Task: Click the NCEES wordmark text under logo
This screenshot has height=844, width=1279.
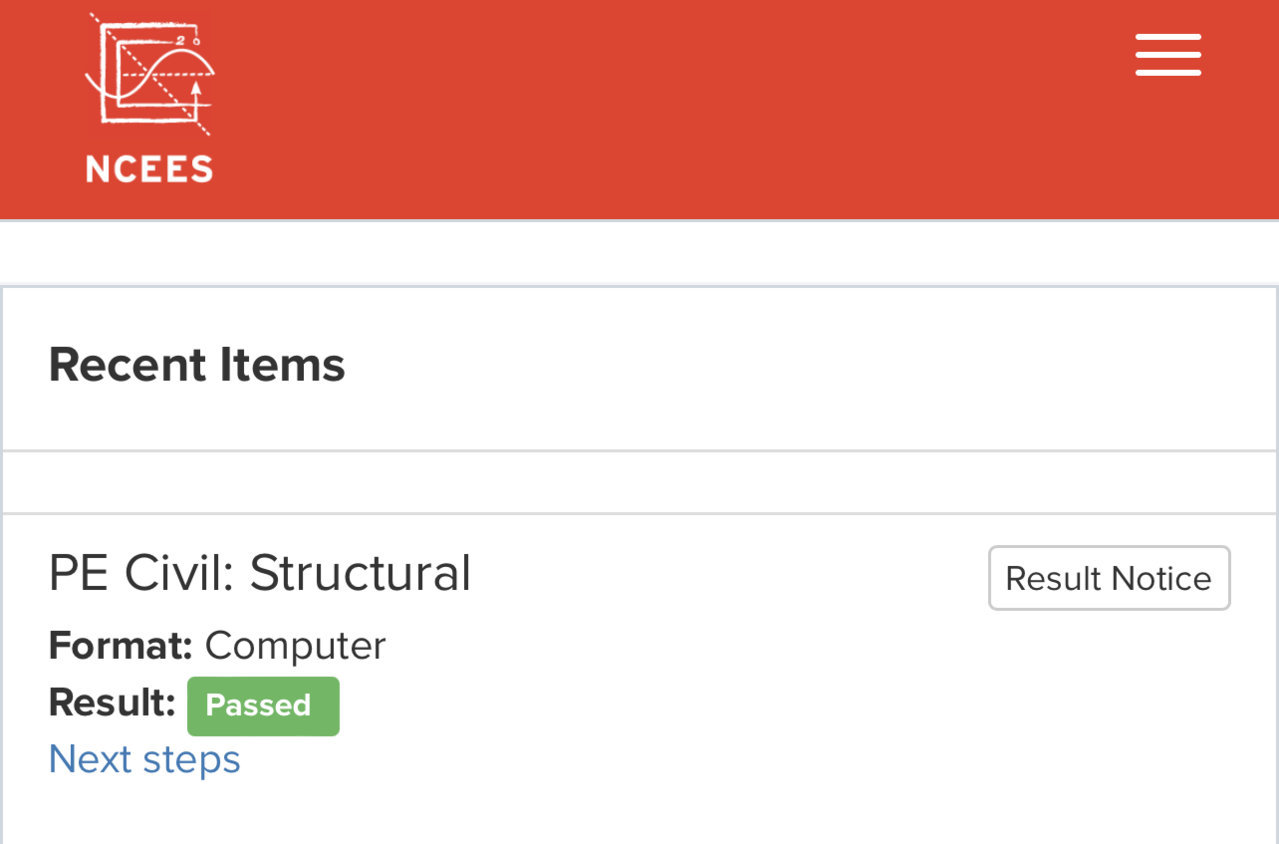Action: pyautogui.click(x=149, y=168)
